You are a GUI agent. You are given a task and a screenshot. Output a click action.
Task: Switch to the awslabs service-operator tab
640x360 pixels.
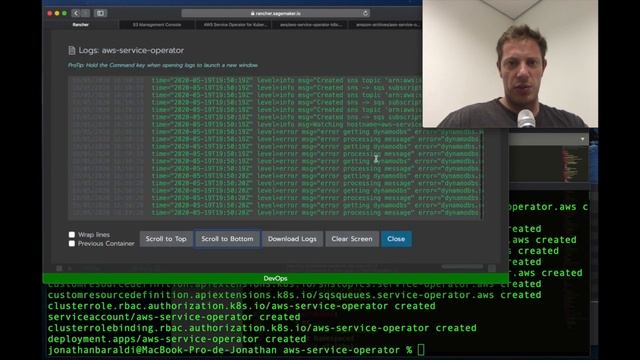point(310,25)
